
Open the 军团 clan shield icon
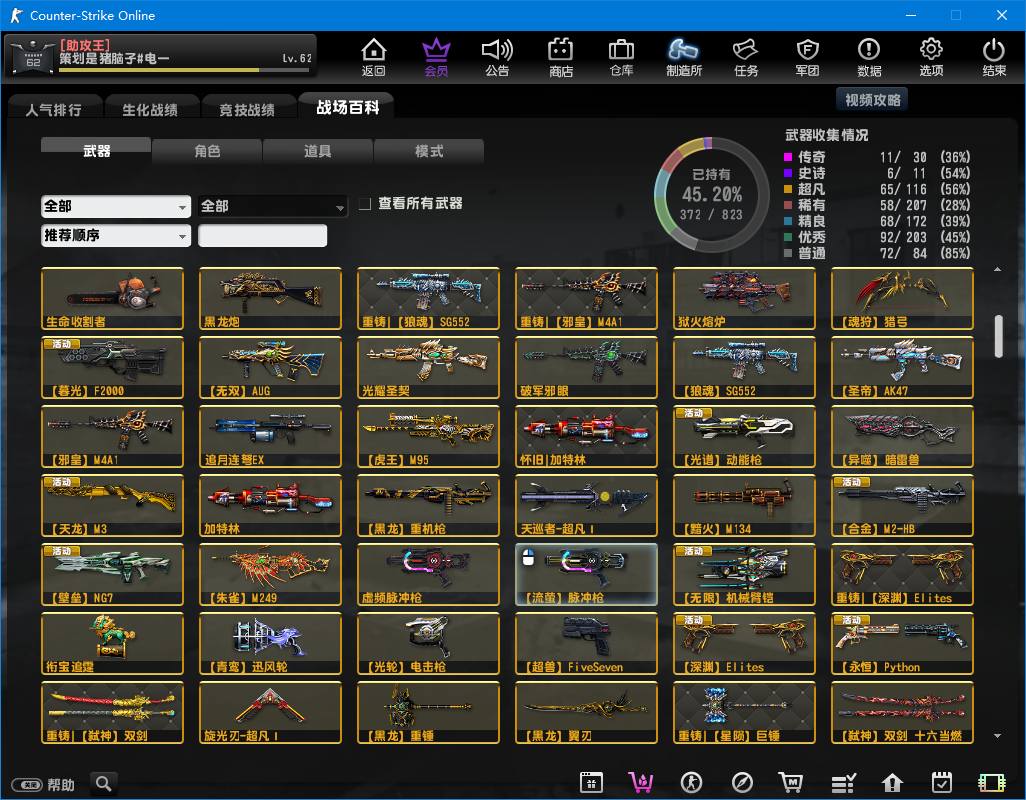click(x=807, y=58)
